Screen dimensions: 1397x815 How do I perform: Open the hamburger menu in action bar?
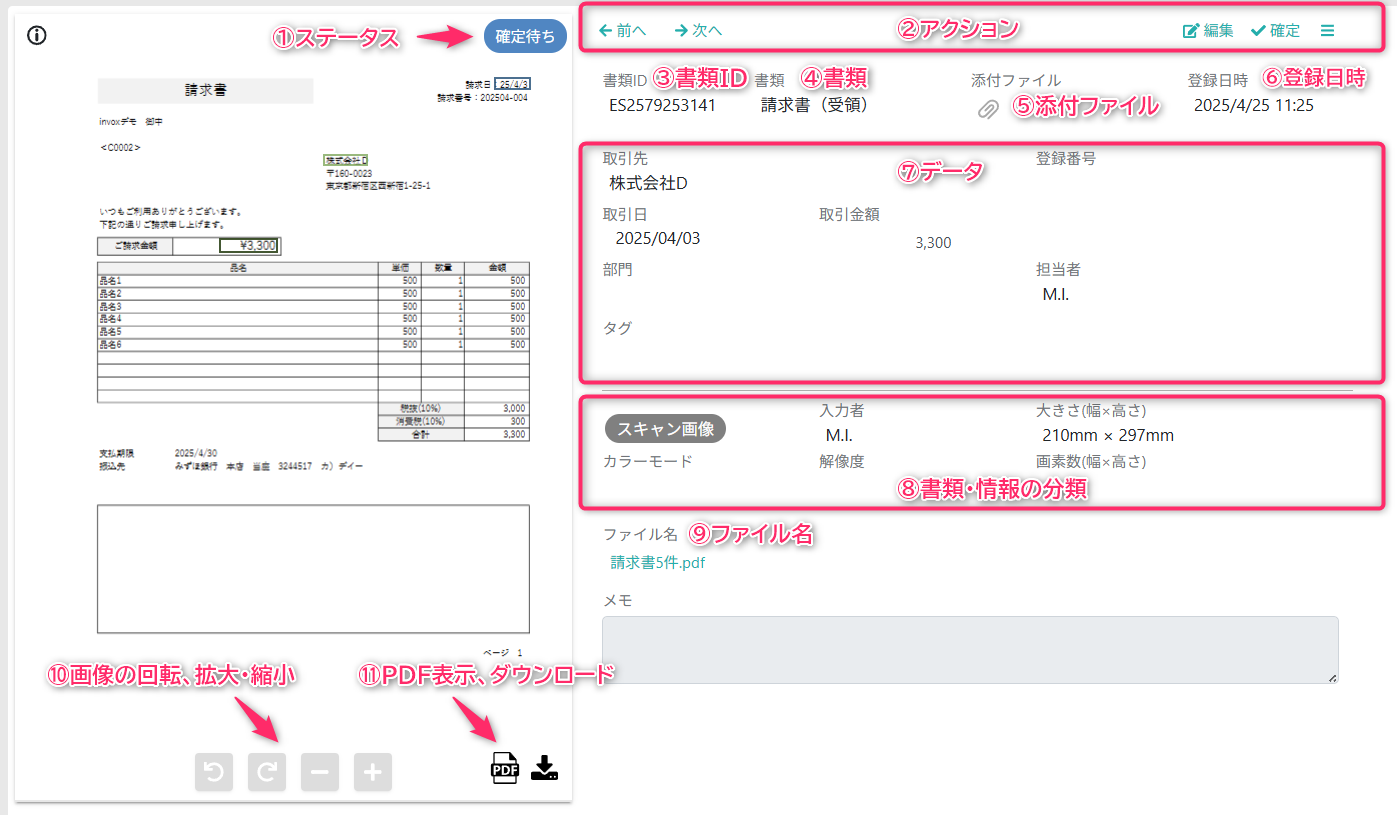tap(1327, 31)
